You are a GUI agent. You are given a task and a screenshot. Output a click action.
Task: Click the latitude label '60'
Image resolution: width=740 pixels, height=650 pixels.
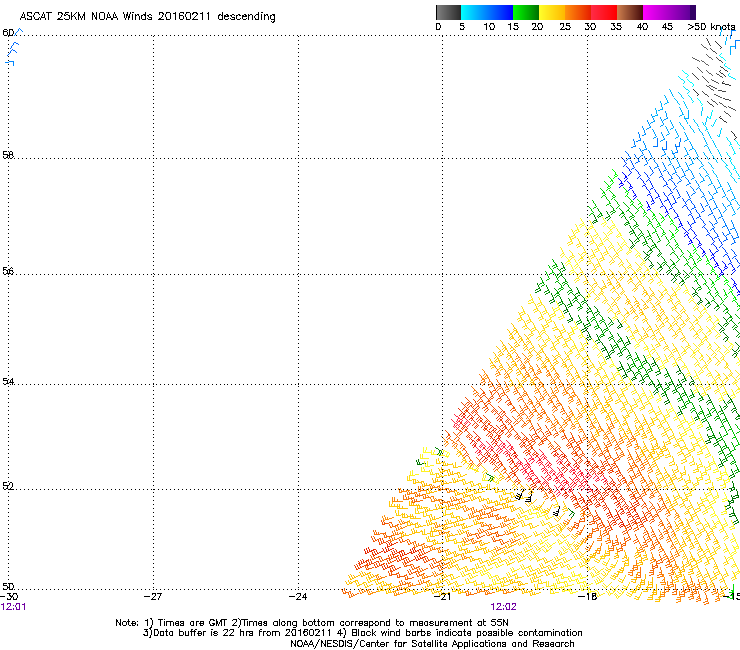pyautogui.click(x=8, y=33)
